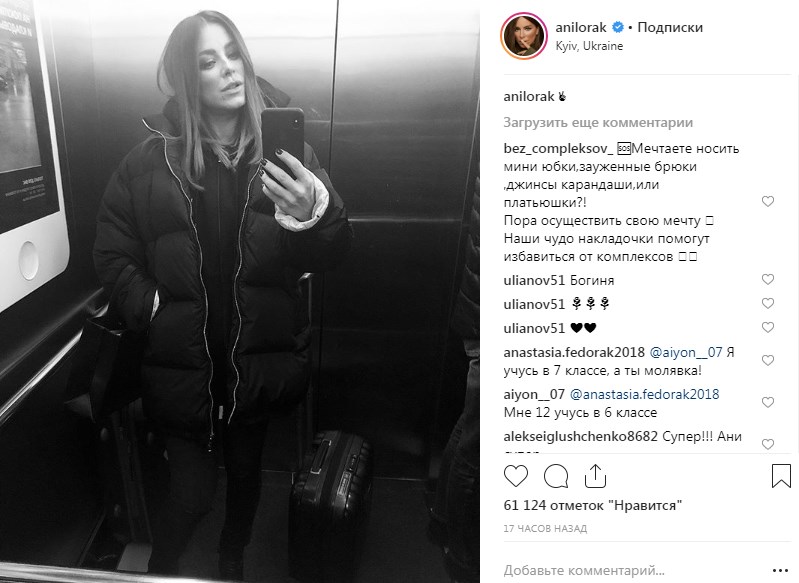The width and height of the screenshot is (799, 583).
Task: Like the alekseiglushchenko8682 comment
Action: point(768,444)
